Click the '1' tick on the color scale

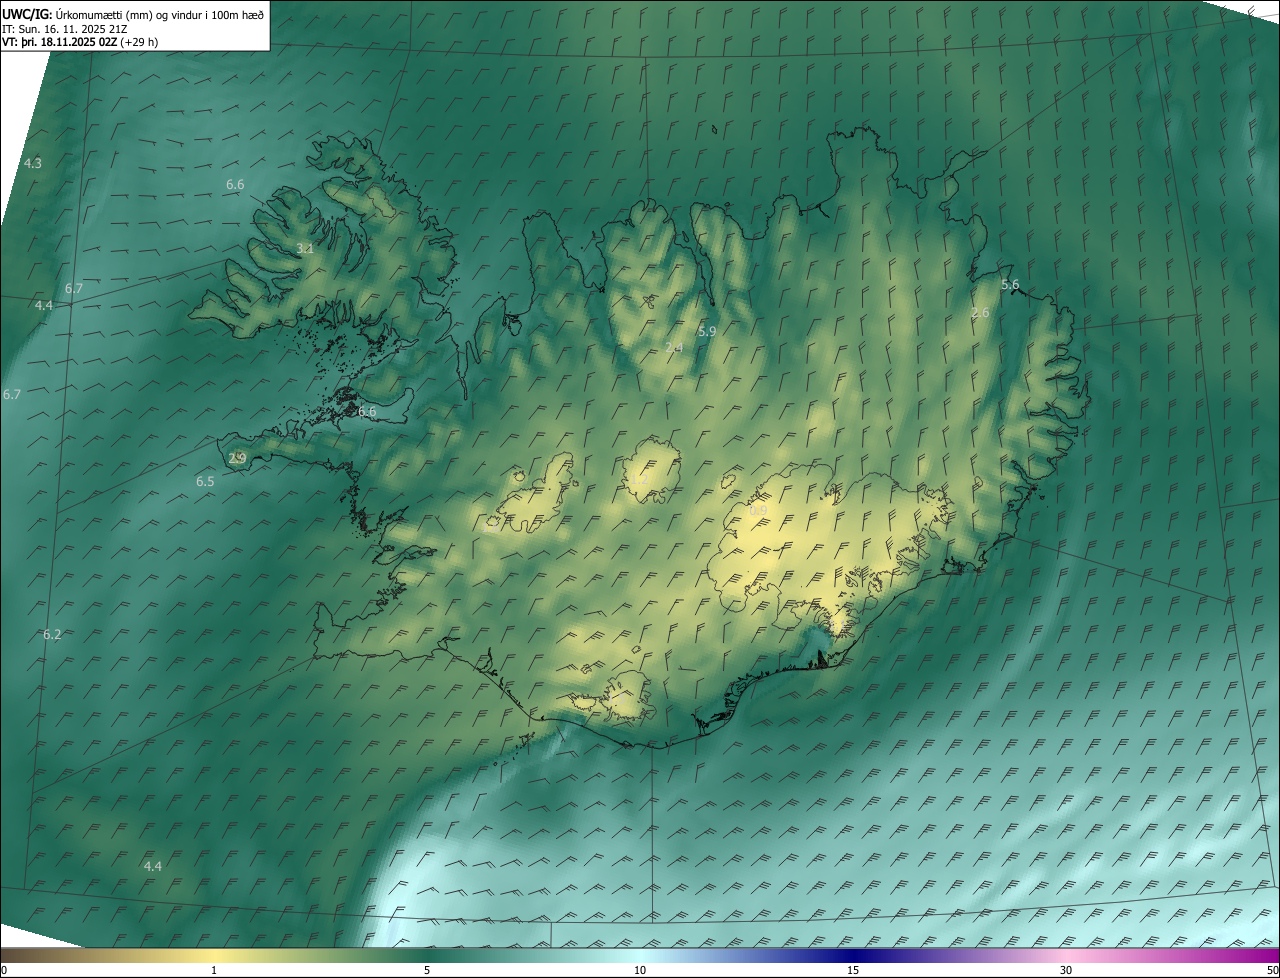214,971
